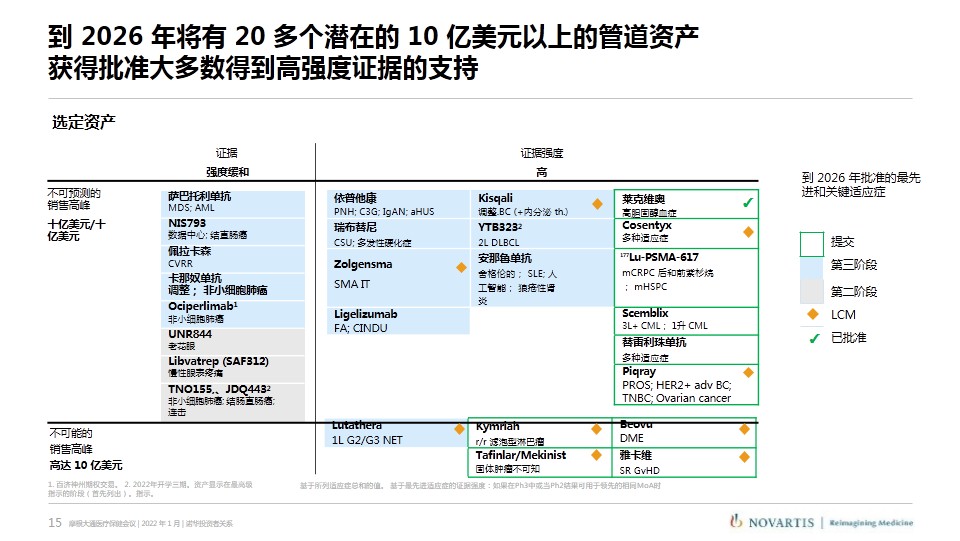The width and height of the screenshot is (960, 541).
Task: Click the diamond marker in the 雅卡维 cell
Action: coord(744,456)
